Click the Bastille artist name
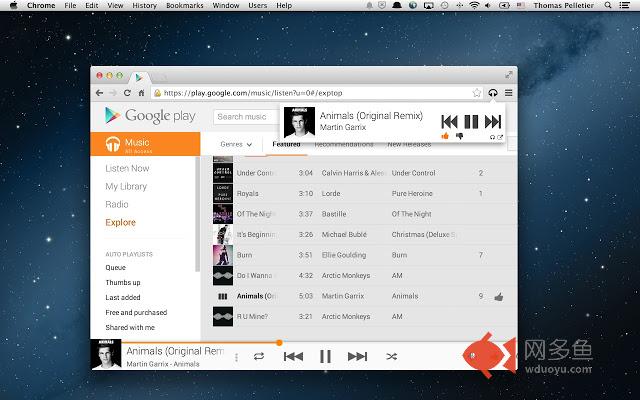The width and height of the screenshot is (640, 400). pos(334,214)
